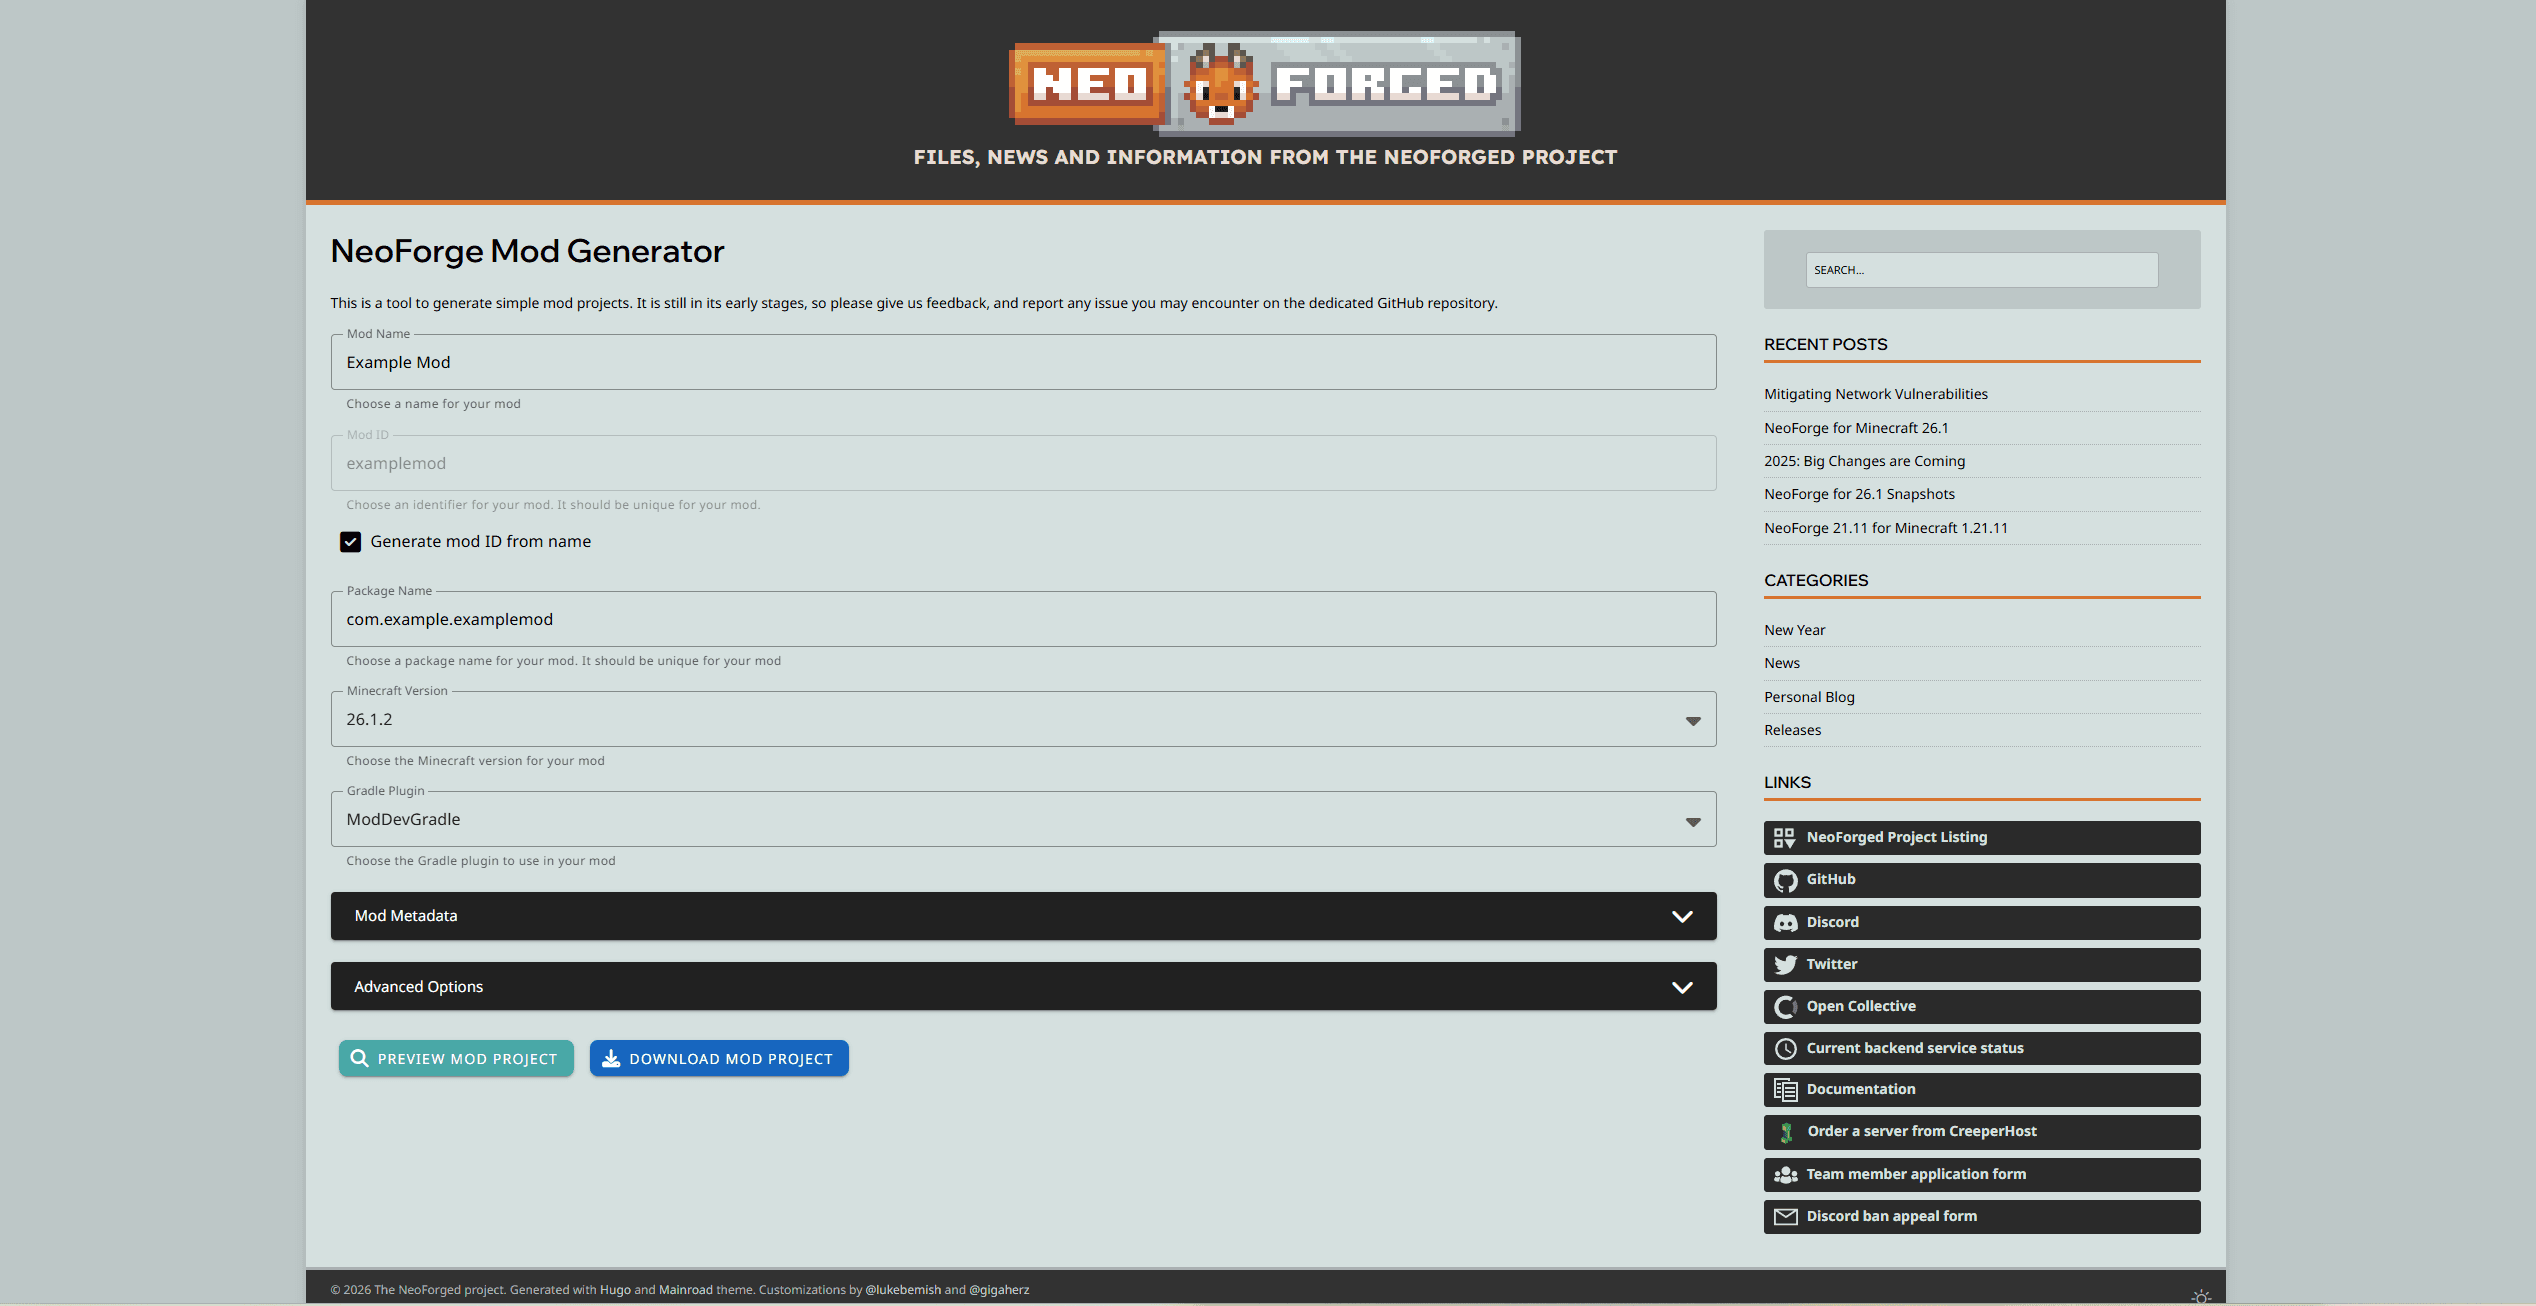This screenshot has width=2536, height=1306.
Task: Open NeoForge for 26.1 Snapshots post
Action: pyautogui.click(x=1859, y=494)
